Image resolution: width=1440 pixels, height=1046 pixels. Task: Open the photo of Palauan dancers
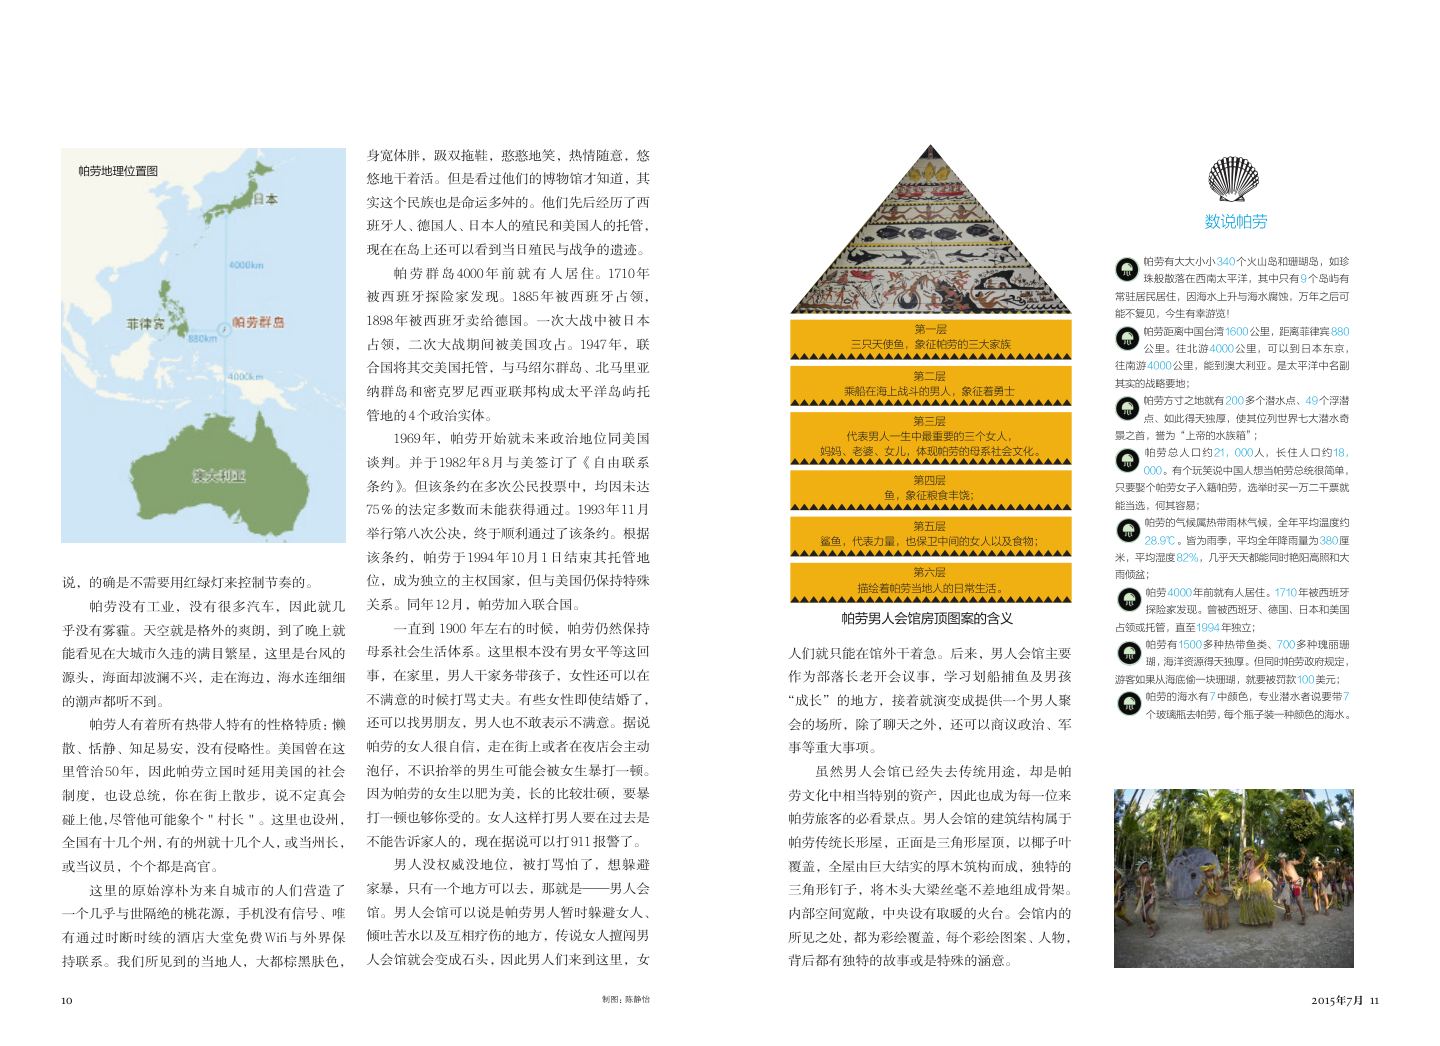(1233, 877)
